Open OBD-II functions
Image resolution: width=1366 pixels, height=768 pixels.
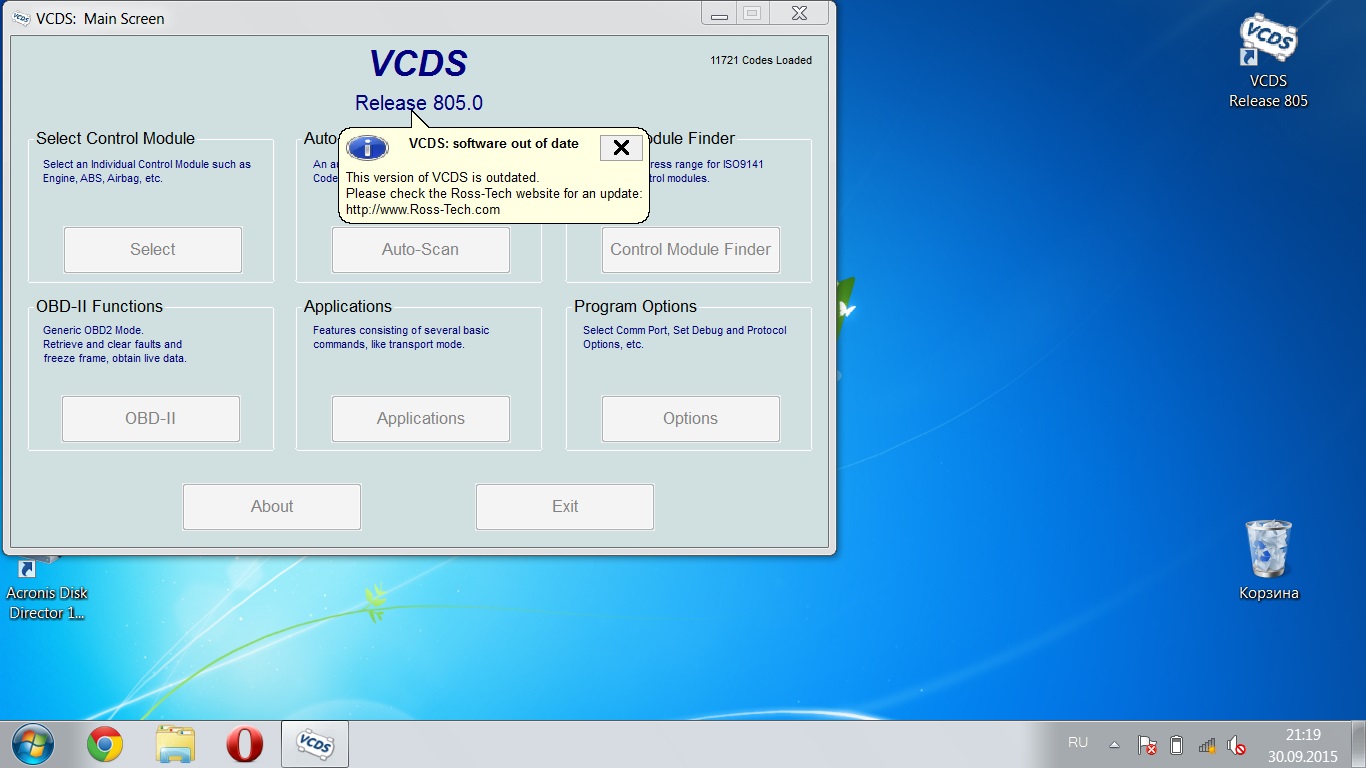(x=151, y=419)
